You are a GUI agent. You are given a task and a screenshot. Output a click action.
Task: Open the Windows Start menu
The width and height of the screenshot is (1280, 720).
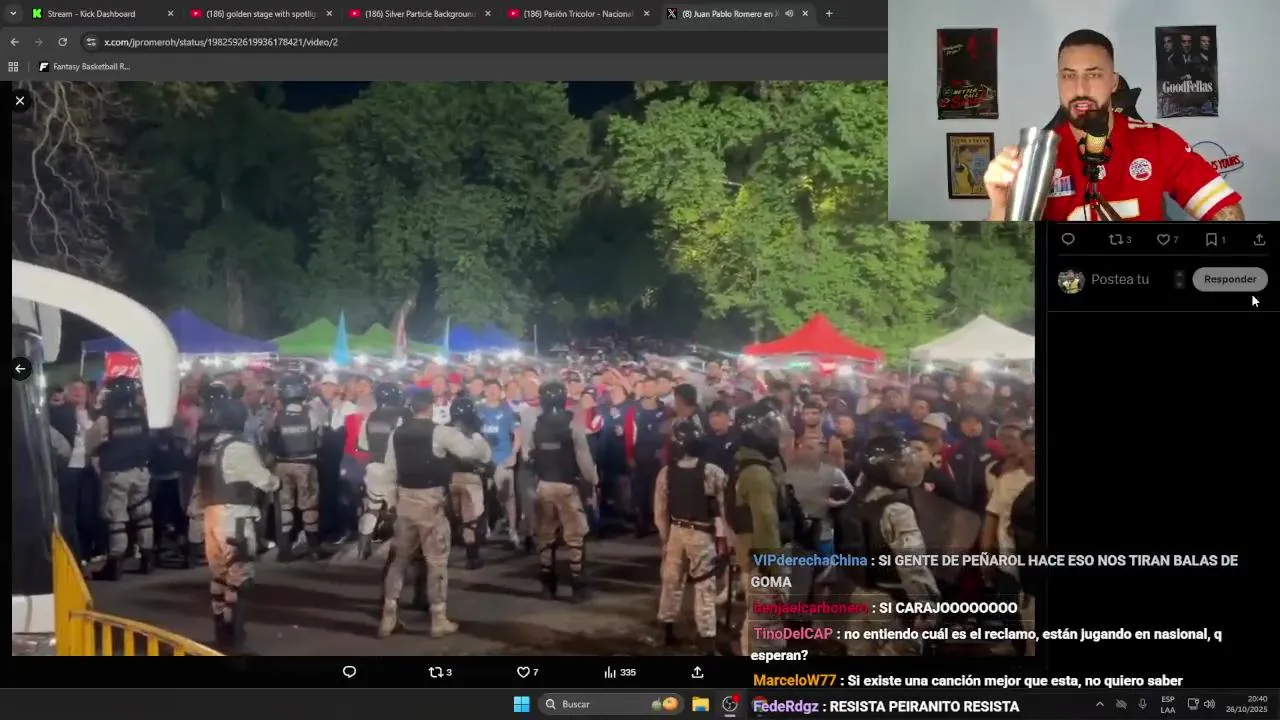pos(521,704)
